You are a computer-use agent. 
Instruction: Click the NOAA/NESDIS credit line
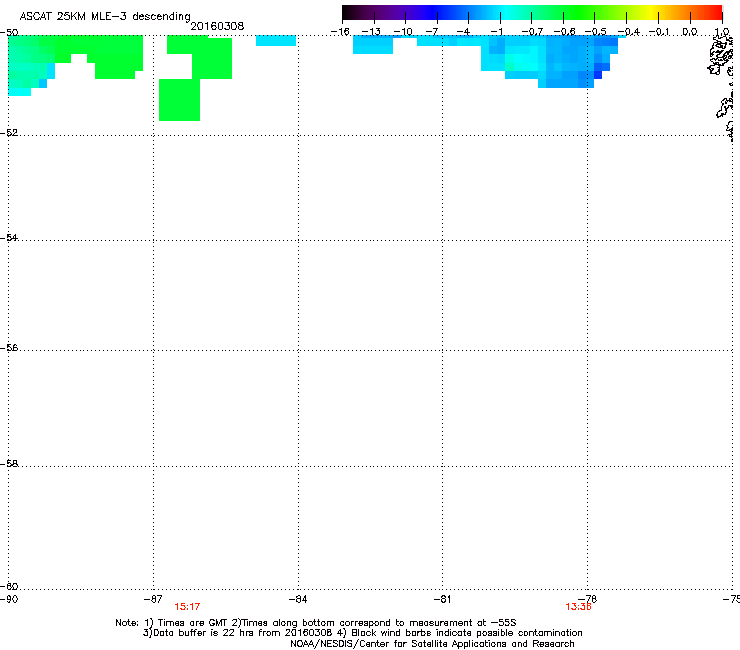[432, 644]
